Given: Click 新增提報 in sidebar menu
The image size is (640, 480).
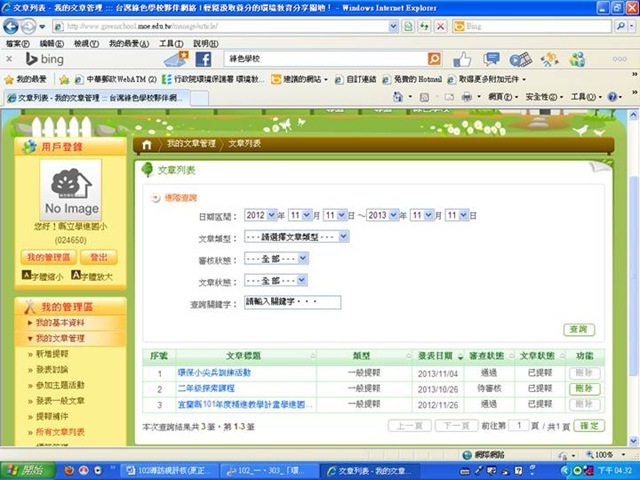Looking at the screenshot, I should tap(52, 354).
